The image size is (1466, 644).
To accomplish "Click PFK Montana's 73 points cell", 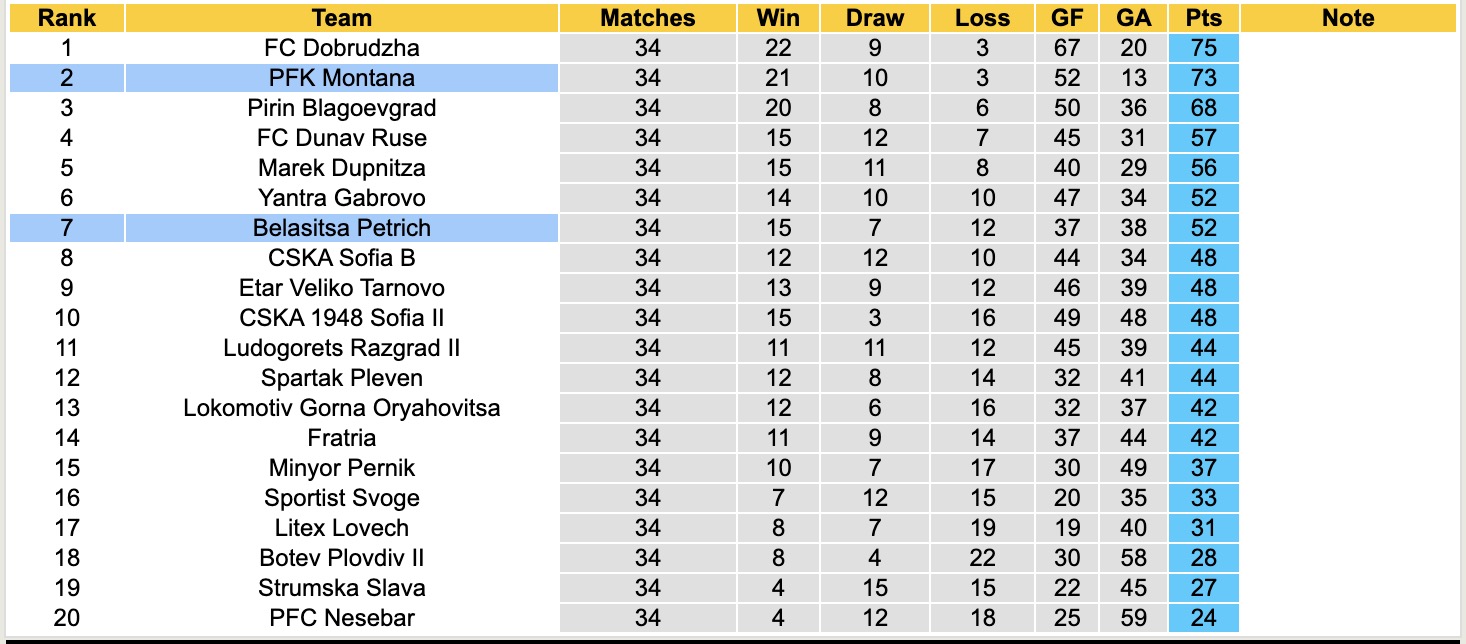I will point(1203,78).
